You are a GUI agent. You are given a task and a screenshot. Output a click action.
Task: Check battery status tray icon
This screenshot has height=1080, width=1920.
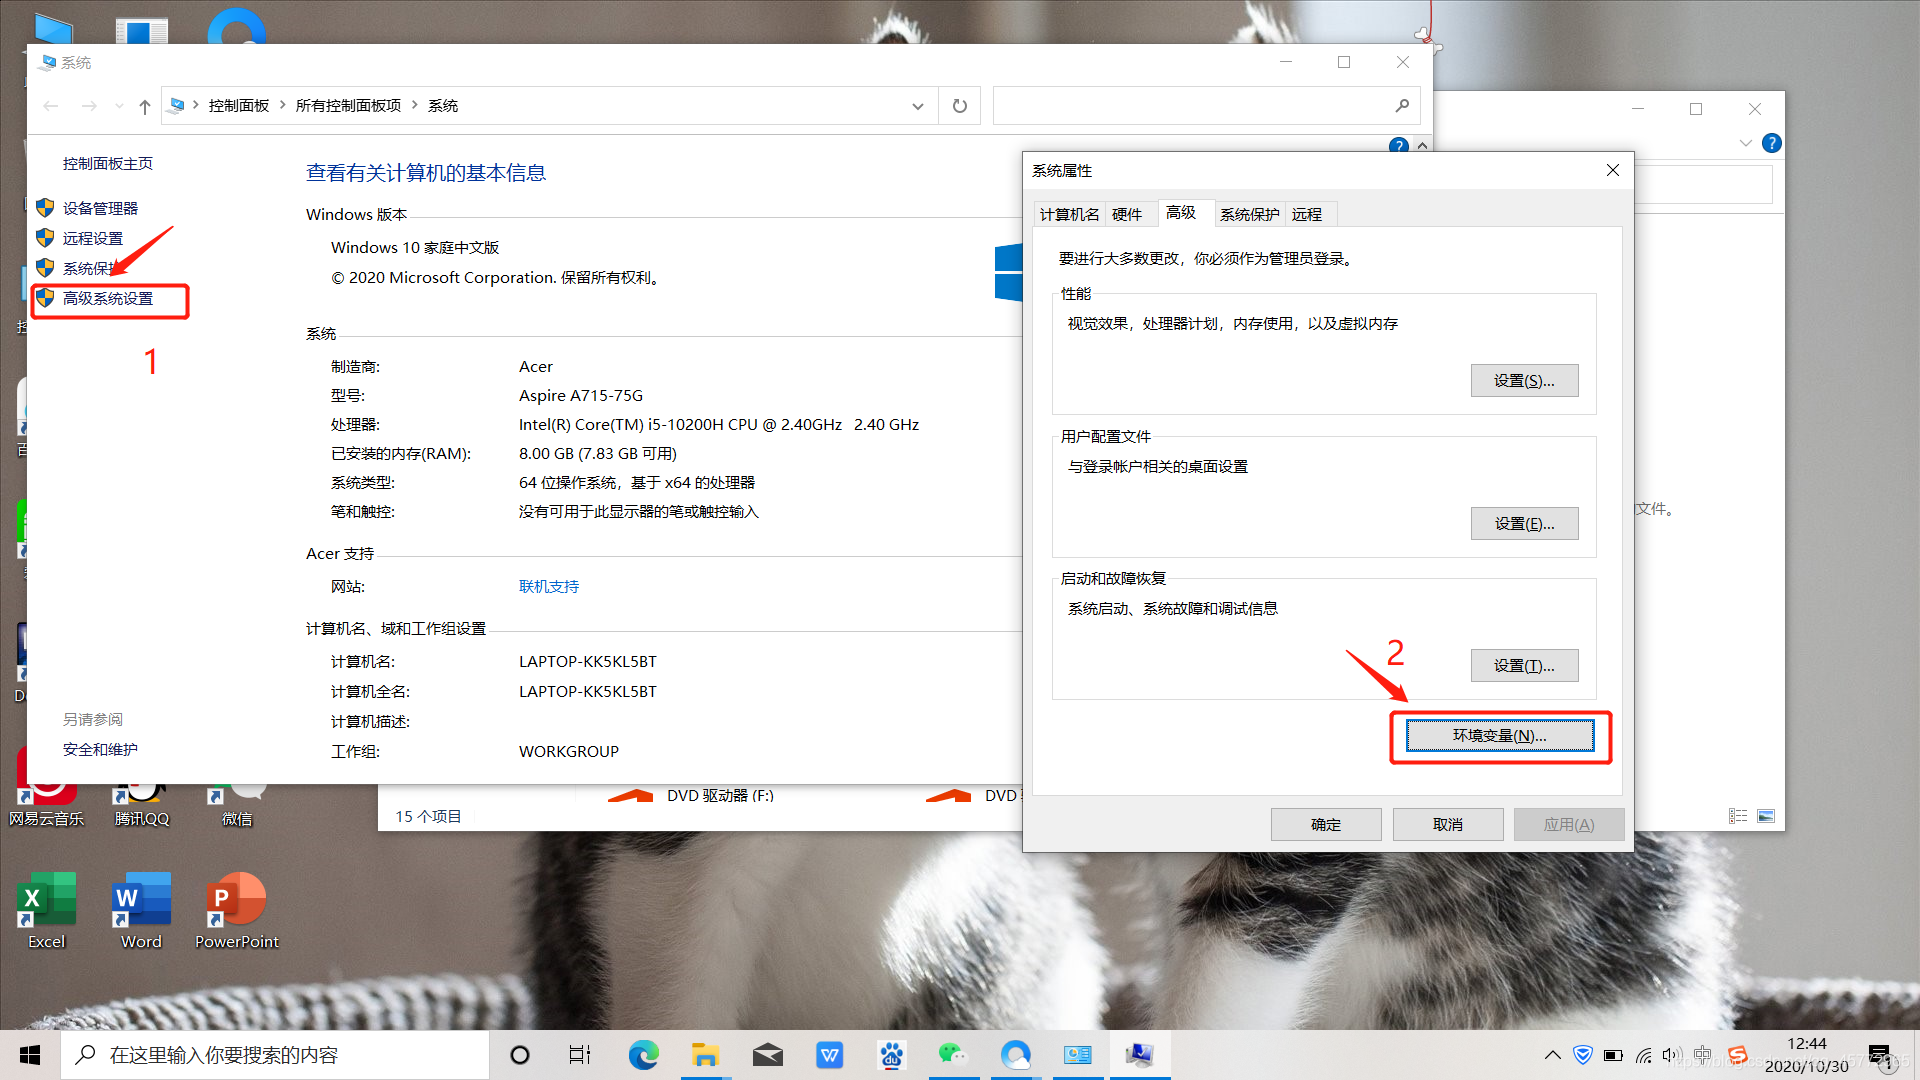1613,1055
